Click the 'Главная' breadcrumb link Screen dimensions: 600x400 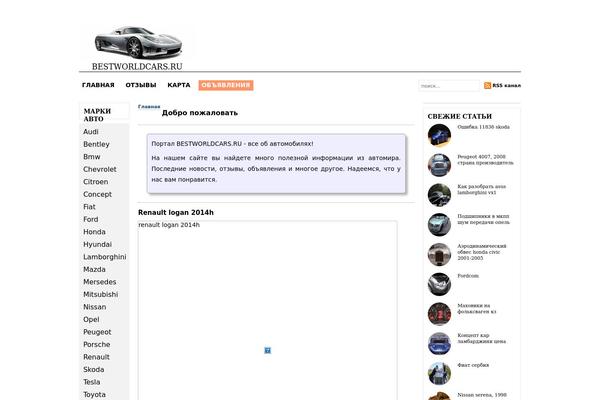tap(149, 106)
